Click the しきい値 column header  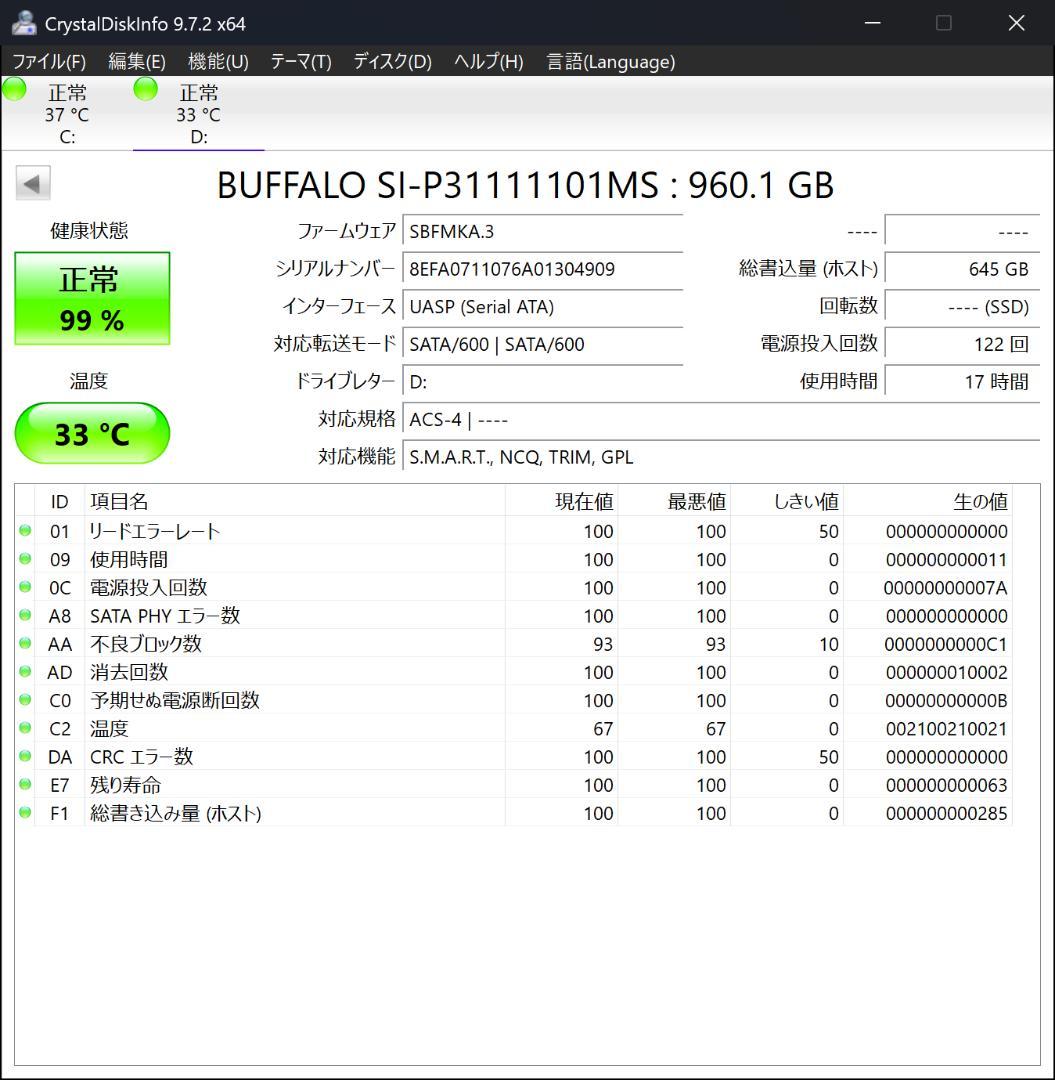[x=787, y=501]
